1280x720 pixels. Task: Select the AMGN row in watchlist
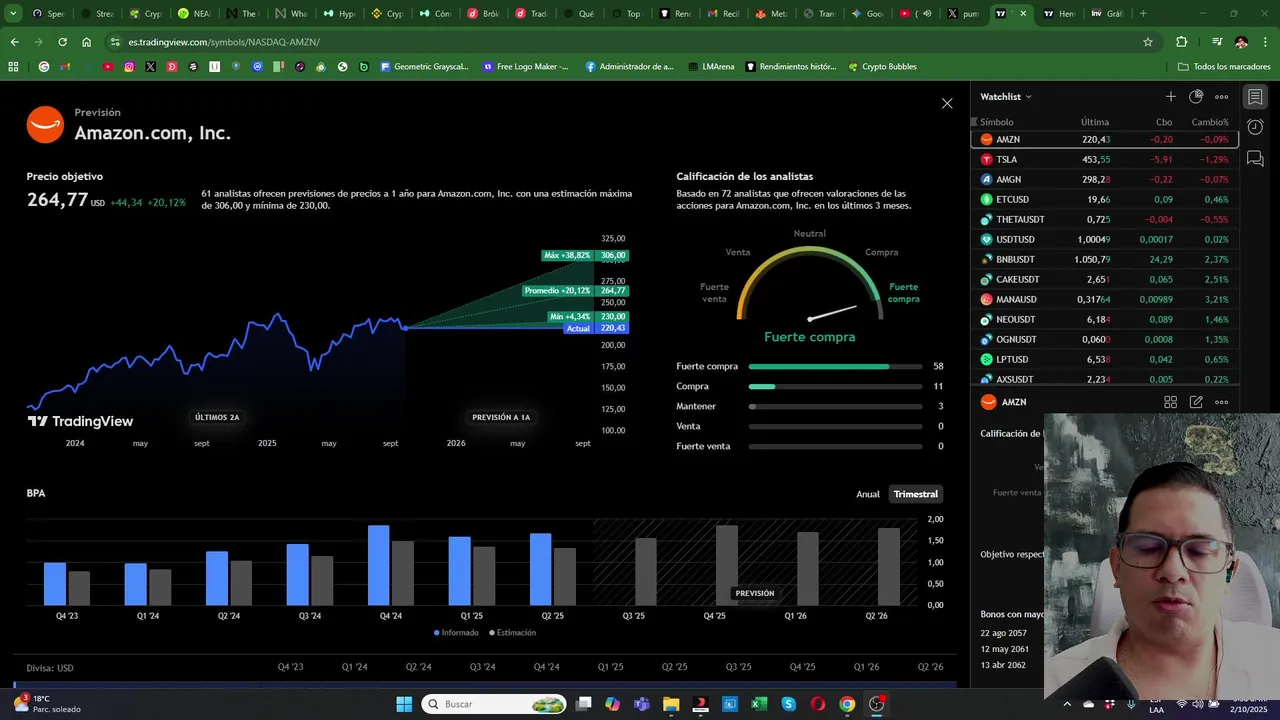1104,179
